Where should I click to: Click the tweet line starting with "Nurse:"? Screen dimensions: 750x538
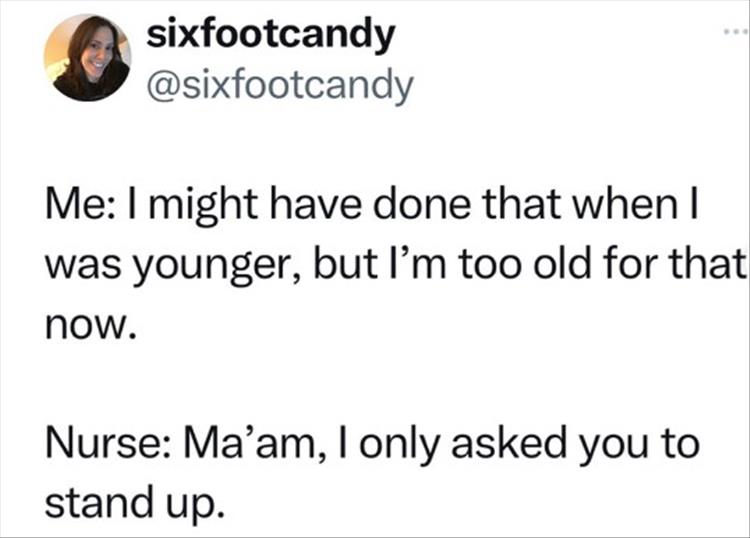click(370, 443)
